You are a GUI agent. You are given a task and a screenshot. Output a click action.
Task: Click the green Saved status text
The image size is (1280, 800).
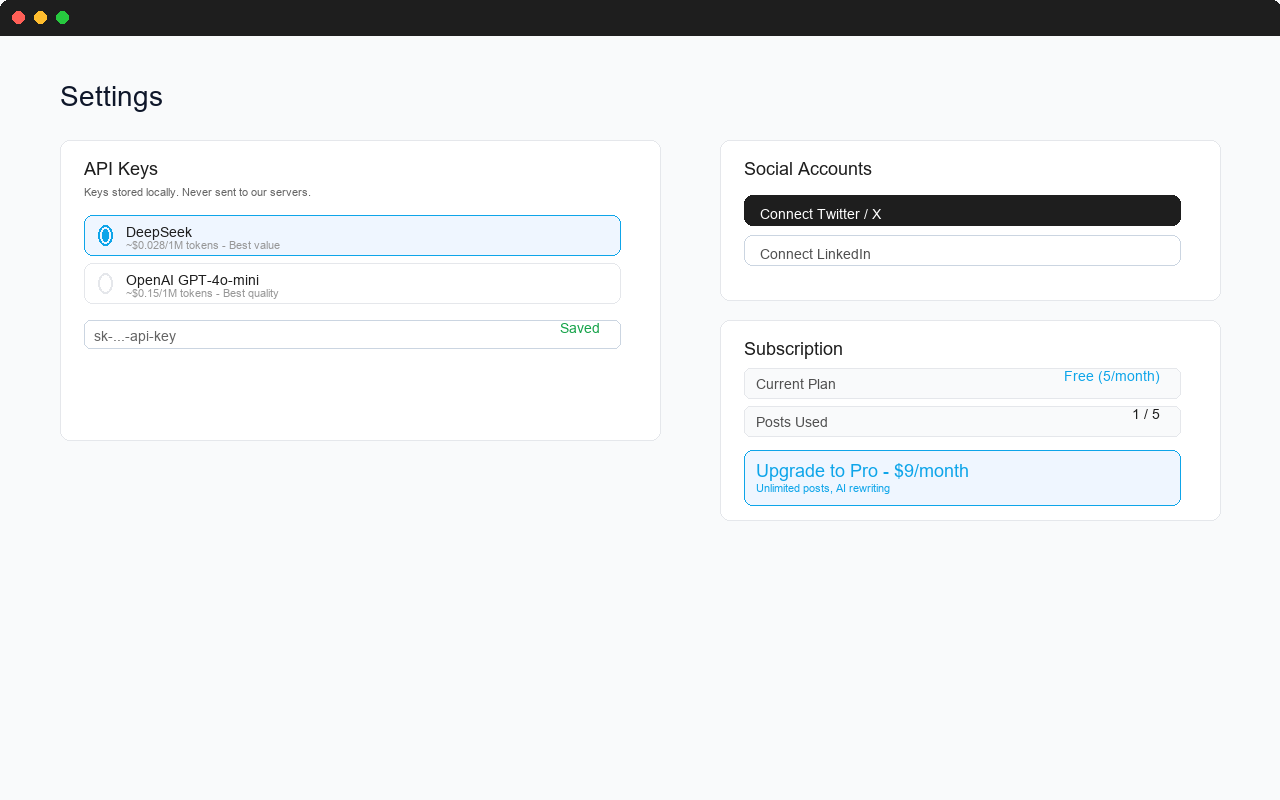580,328
